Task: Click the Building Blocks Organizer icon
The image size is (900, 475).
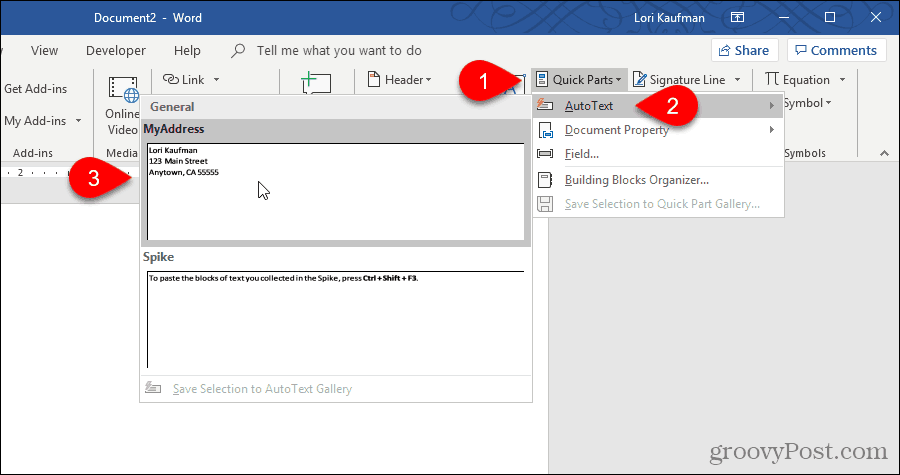Action: coord(545,180)
